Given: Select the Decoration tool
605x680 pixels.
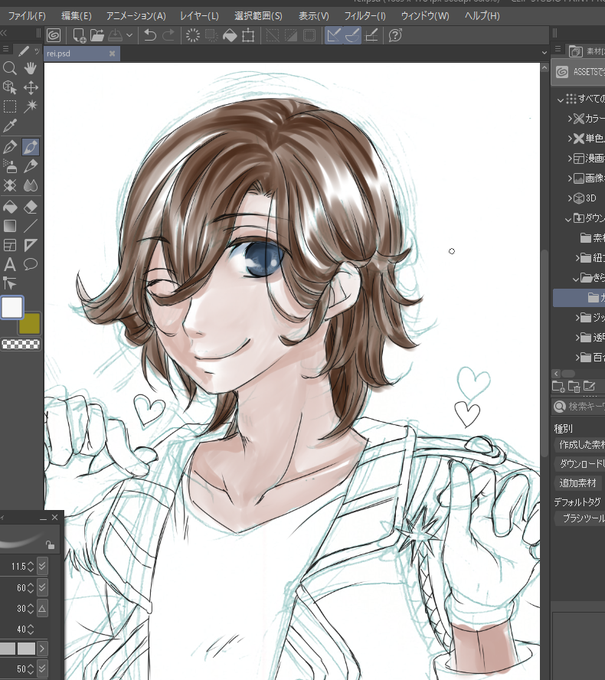Looking at the screenshot, I should pos(10,186).
